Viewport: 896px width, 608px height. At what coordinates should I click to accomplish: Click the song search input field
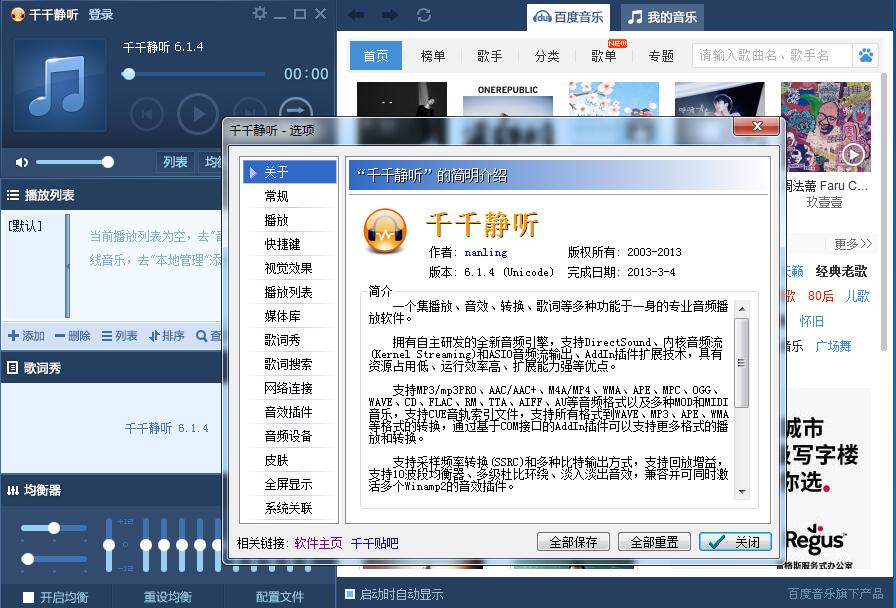pyautogui.click(x=771, y=55)
